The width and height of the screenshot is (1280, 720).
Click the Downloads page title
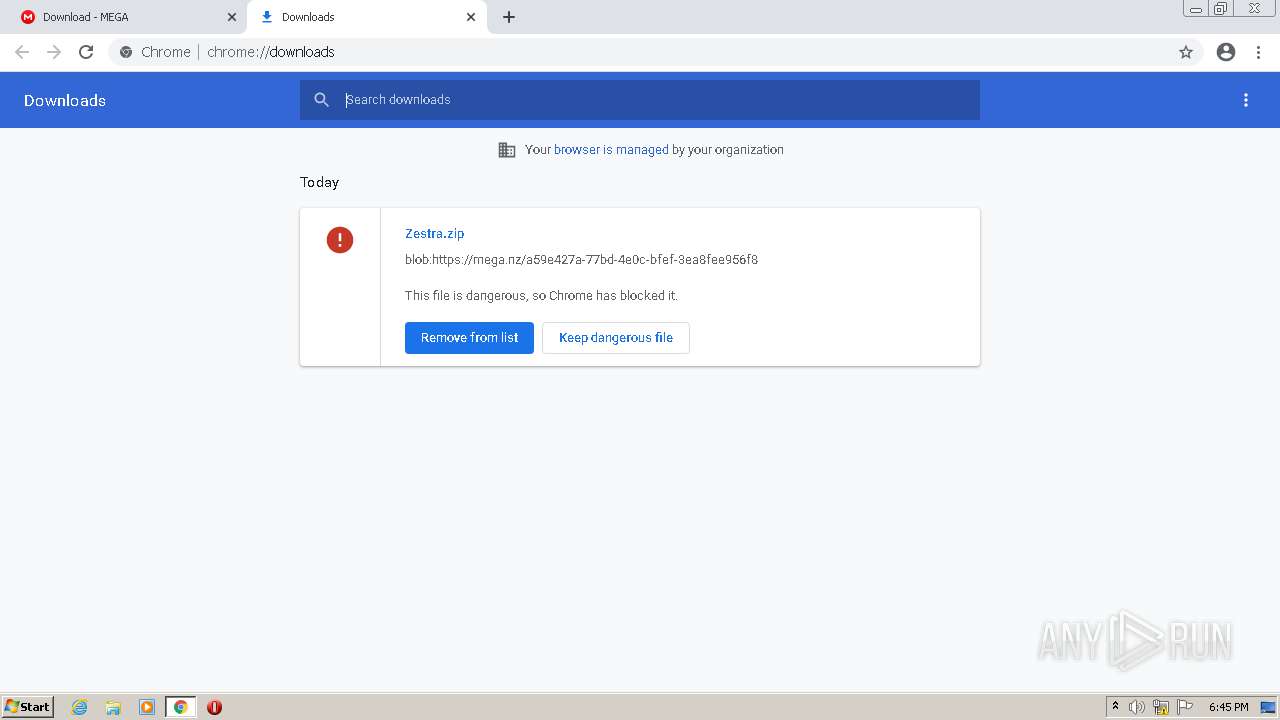coord(65,100)
